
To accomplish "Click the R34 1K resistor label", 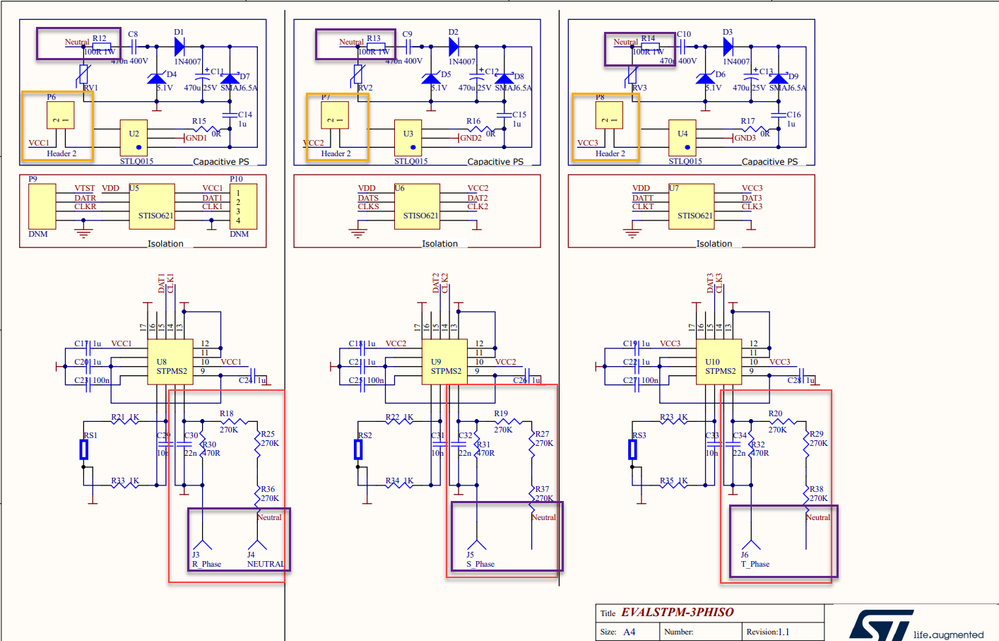I will (x=399, y=481).
